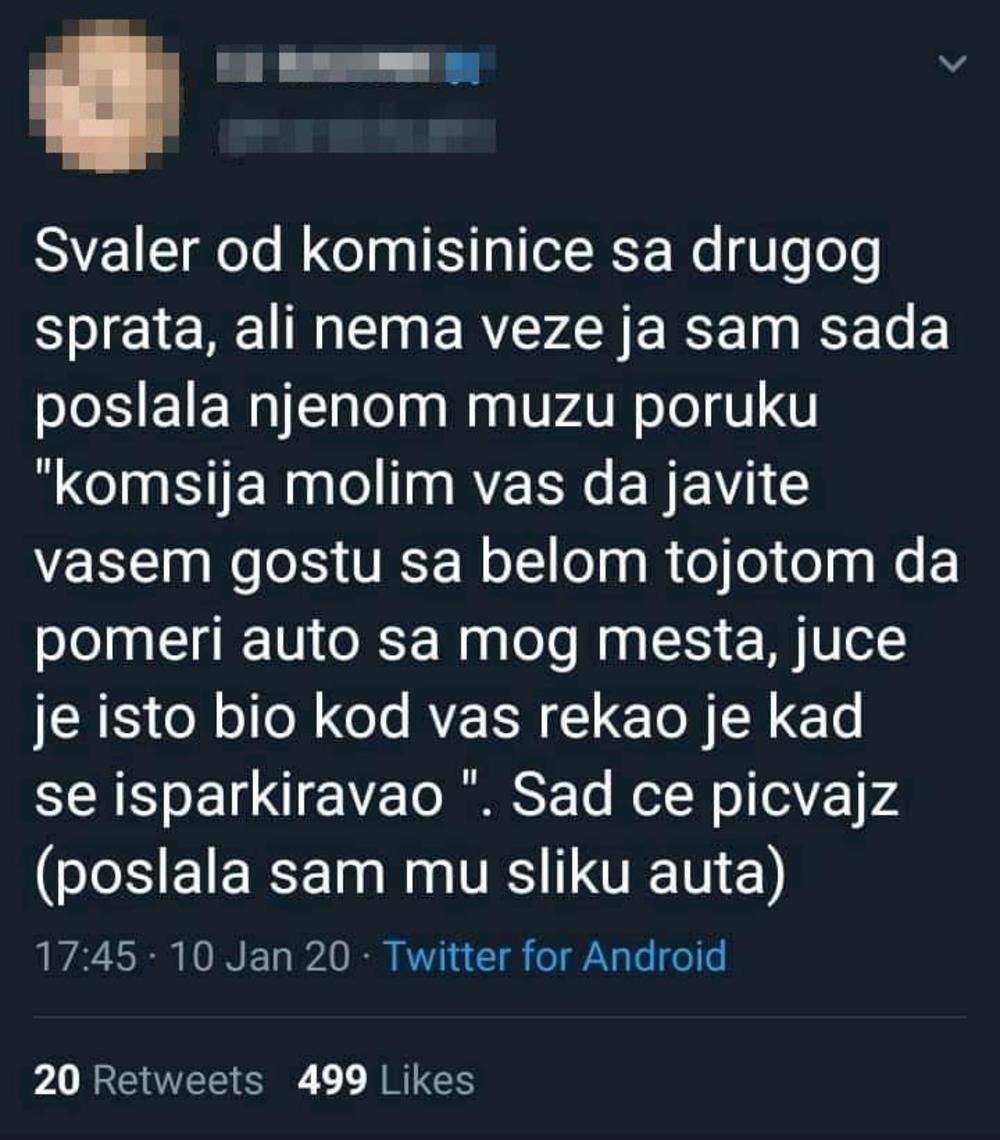This screenshot has height=1140, width=1000.
Task: Click the 17:45 timestamp
Action: pyautogui.click(x=86, y=956)
